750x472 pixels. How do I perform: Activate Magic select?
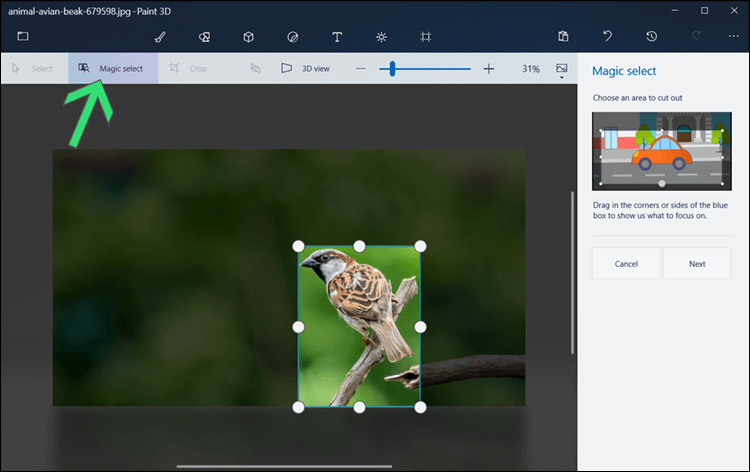113,68
